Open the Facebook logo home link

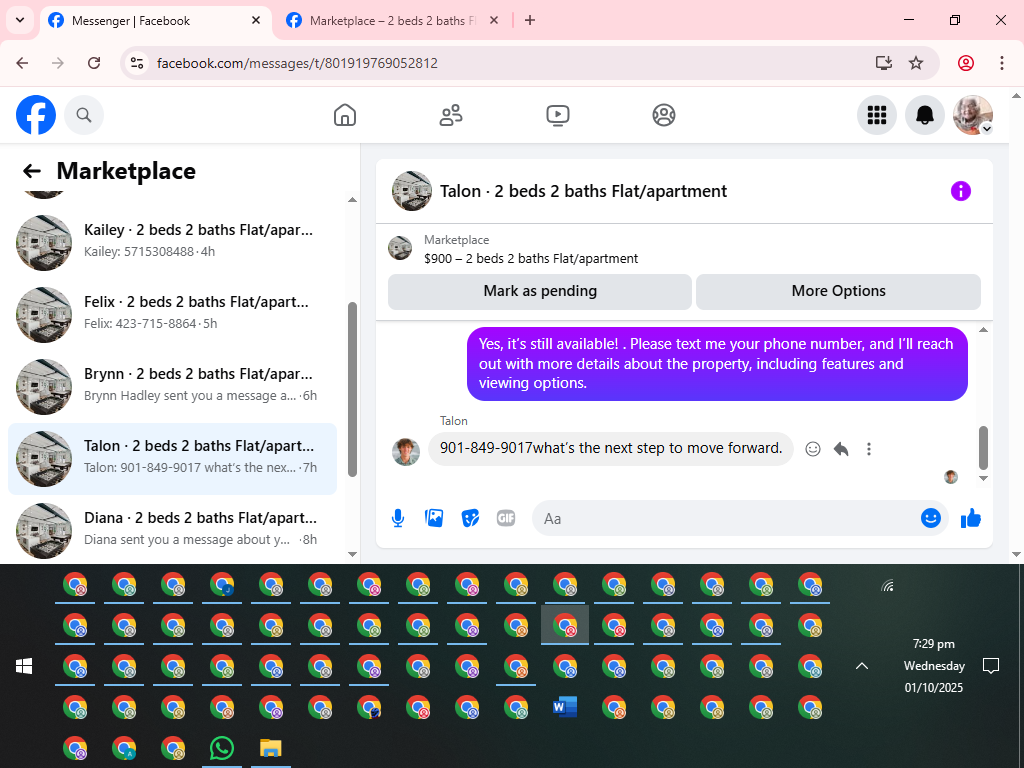pyautogui.click(x=36, y=115)
